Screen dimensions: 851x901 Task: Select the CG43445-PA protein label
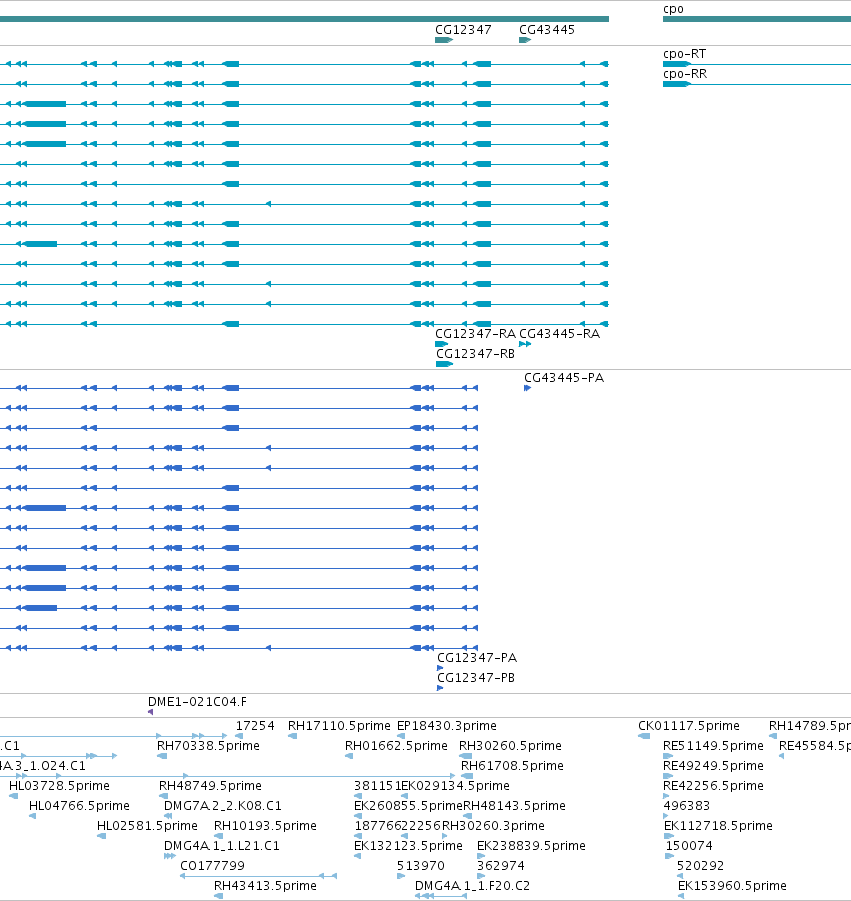pos(564,378)
